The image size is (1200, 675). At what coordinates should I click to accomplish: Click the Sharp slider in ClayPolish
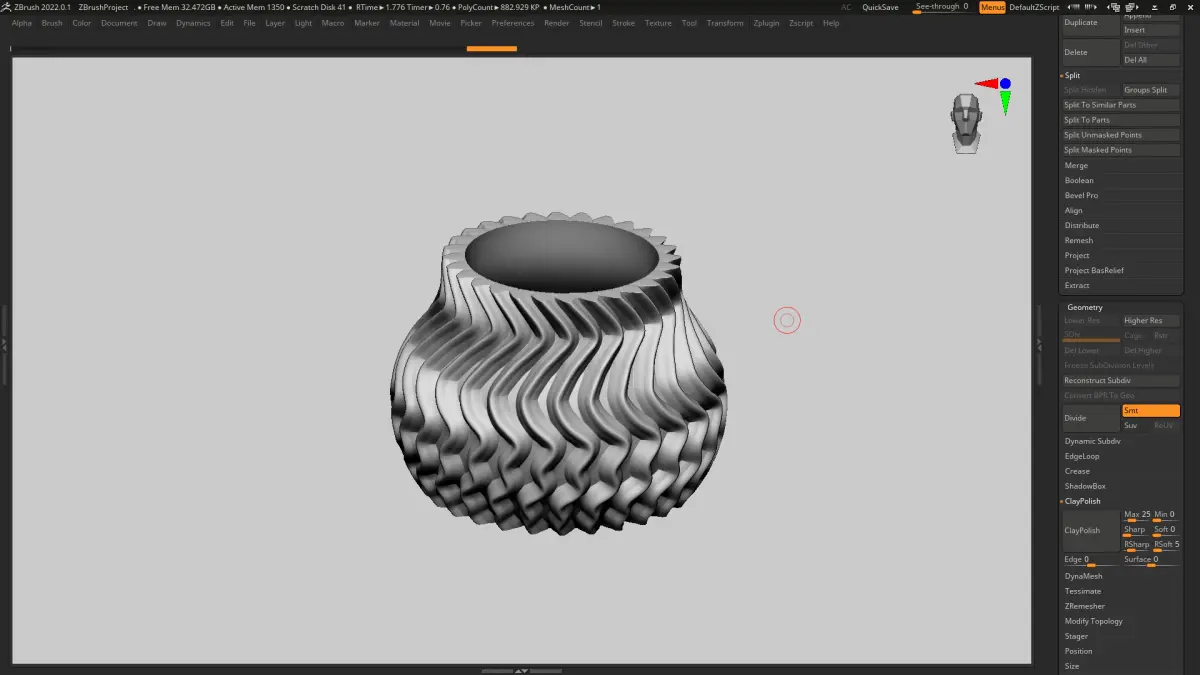click(x=1136, y=531)
